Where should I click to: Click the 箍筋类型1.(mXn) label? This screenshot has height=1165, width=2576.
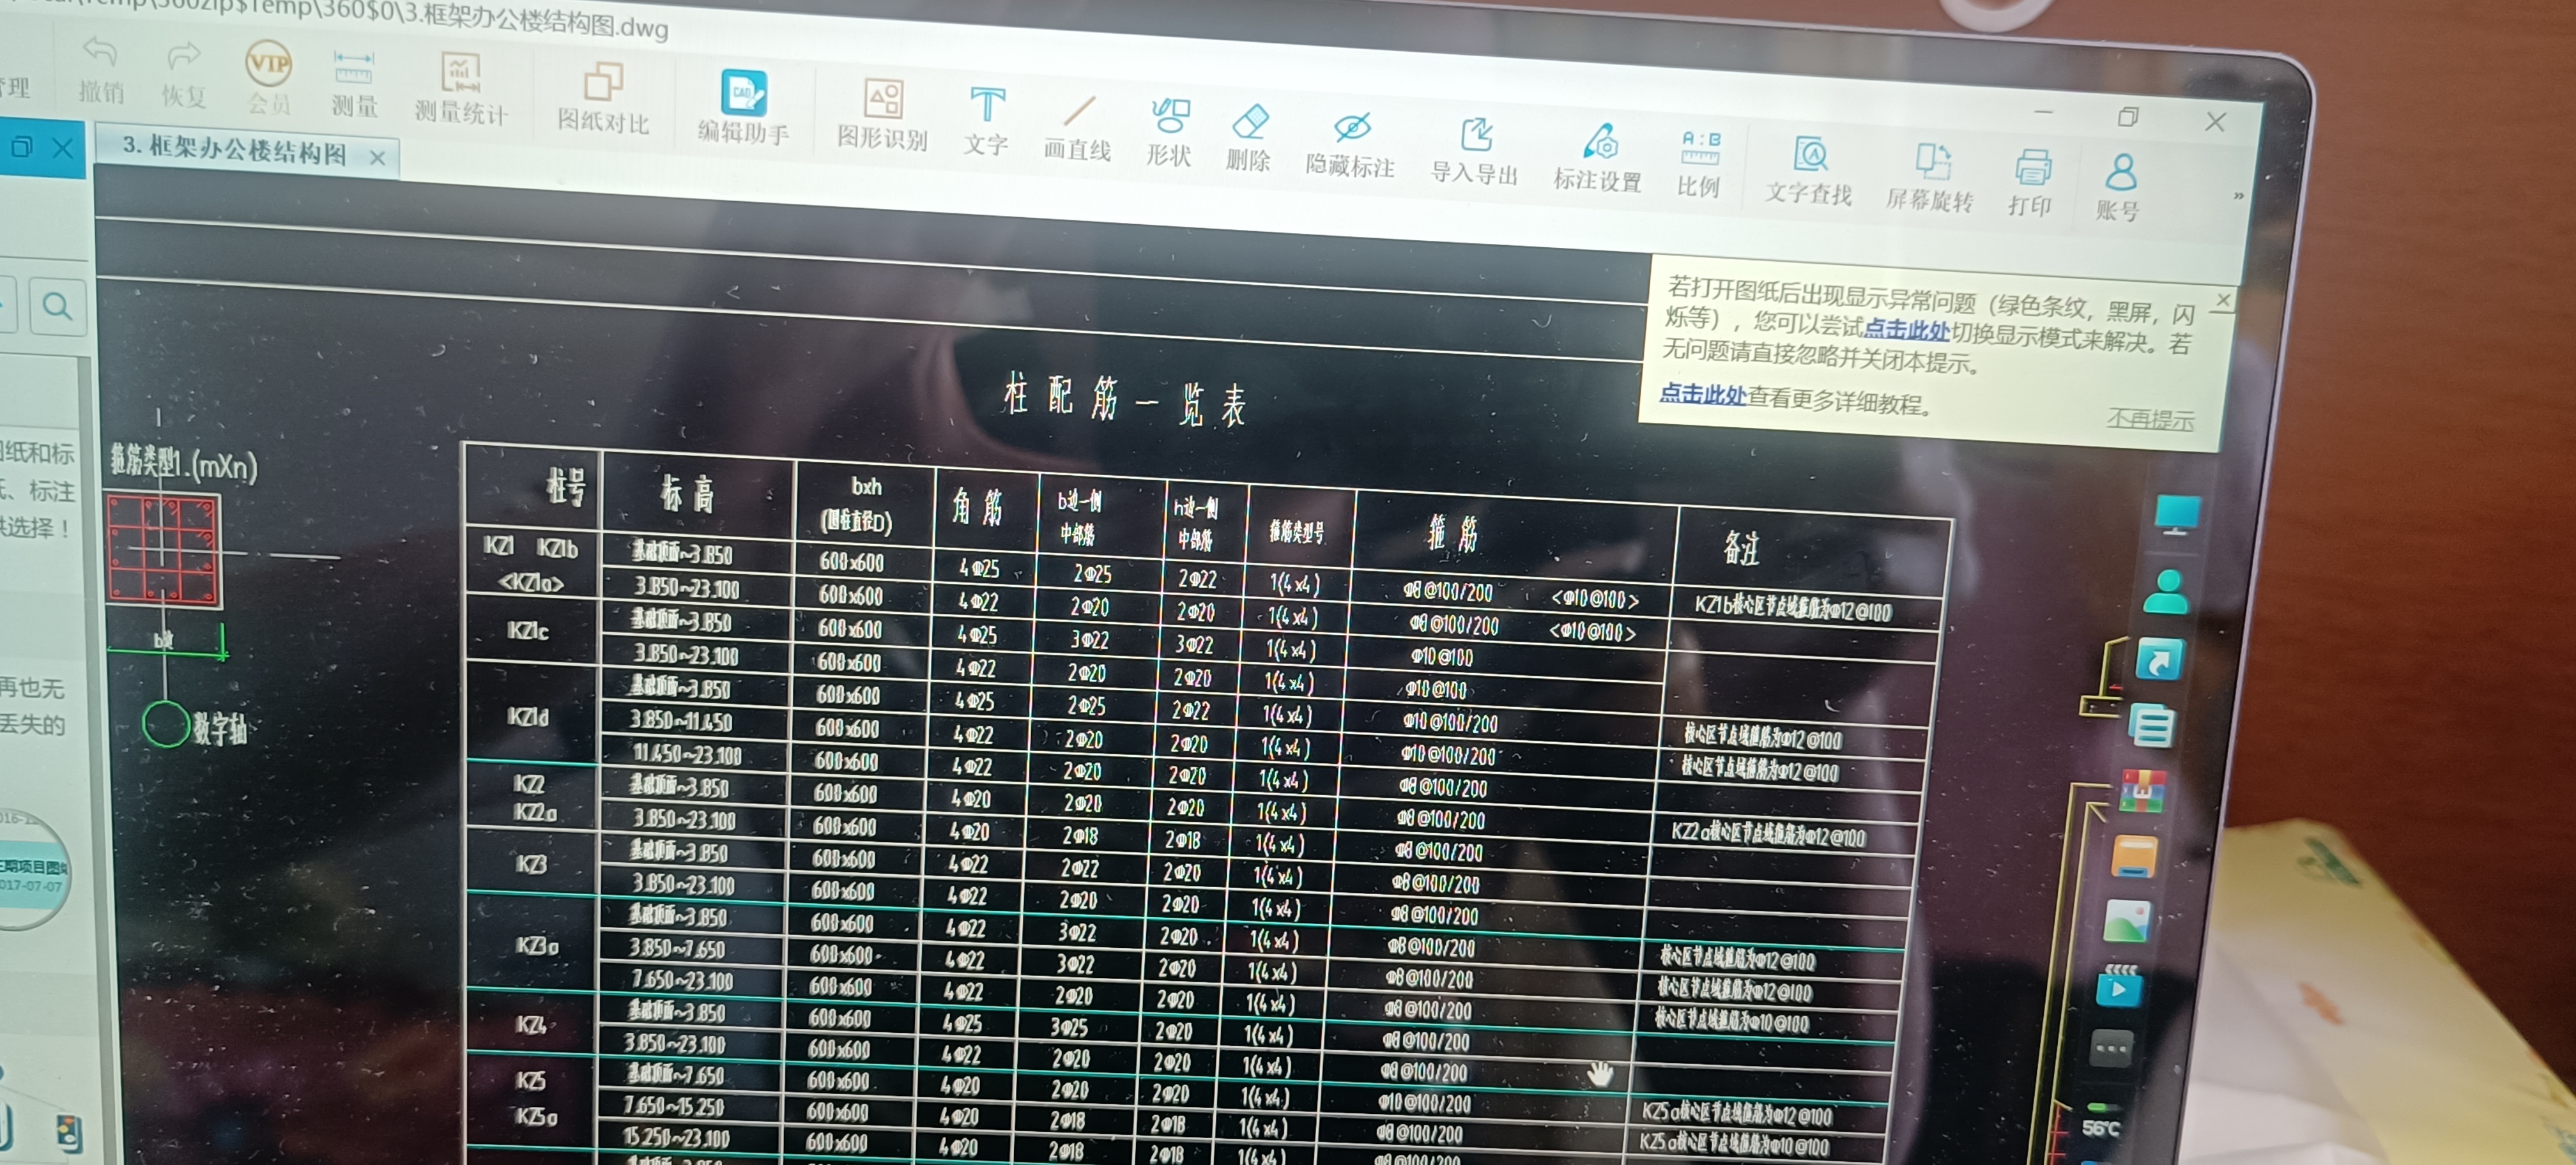(184, 464)
